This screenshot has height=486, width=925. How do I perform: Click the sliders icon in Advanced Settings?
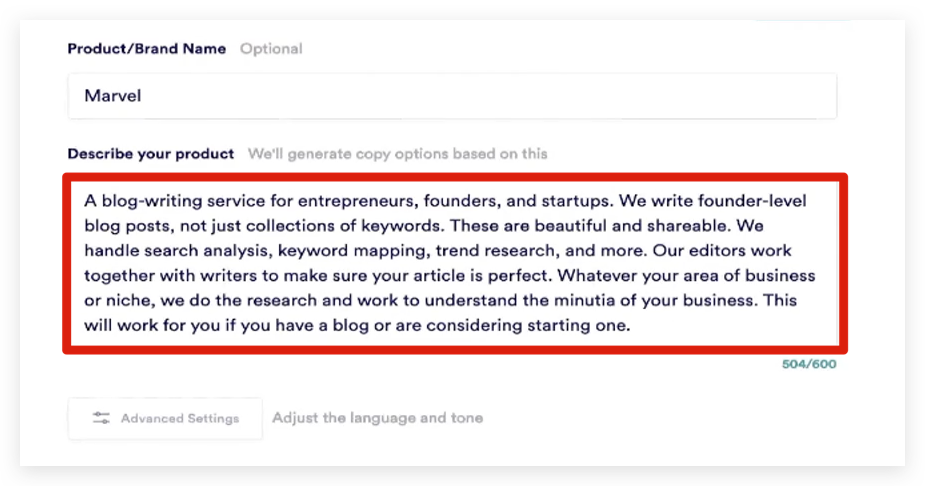[101, 418]
